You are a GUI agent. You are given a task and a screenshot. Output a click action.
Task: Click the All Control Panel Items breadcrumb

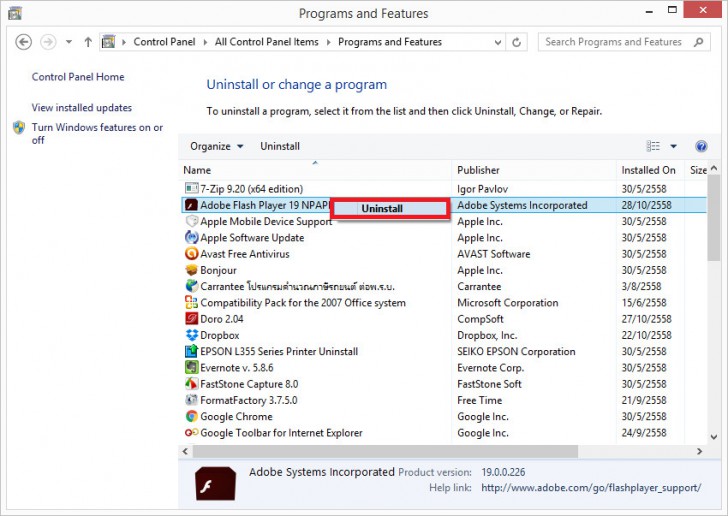(x=266, y=42)
